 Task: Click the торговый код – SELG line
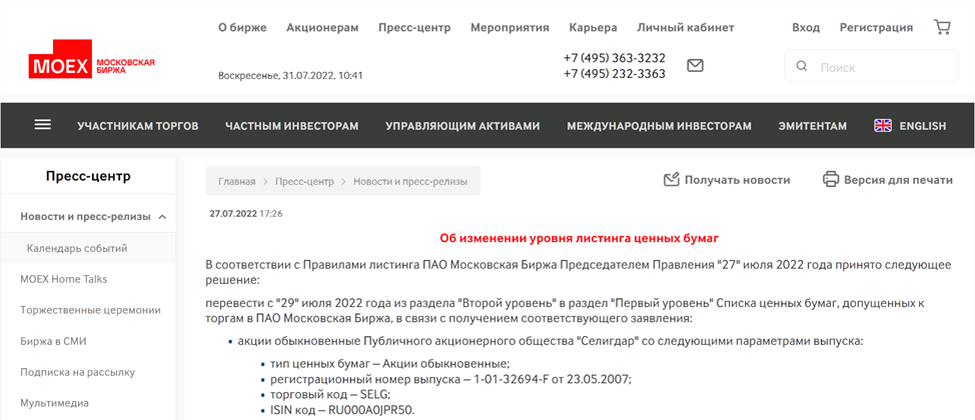330,395
